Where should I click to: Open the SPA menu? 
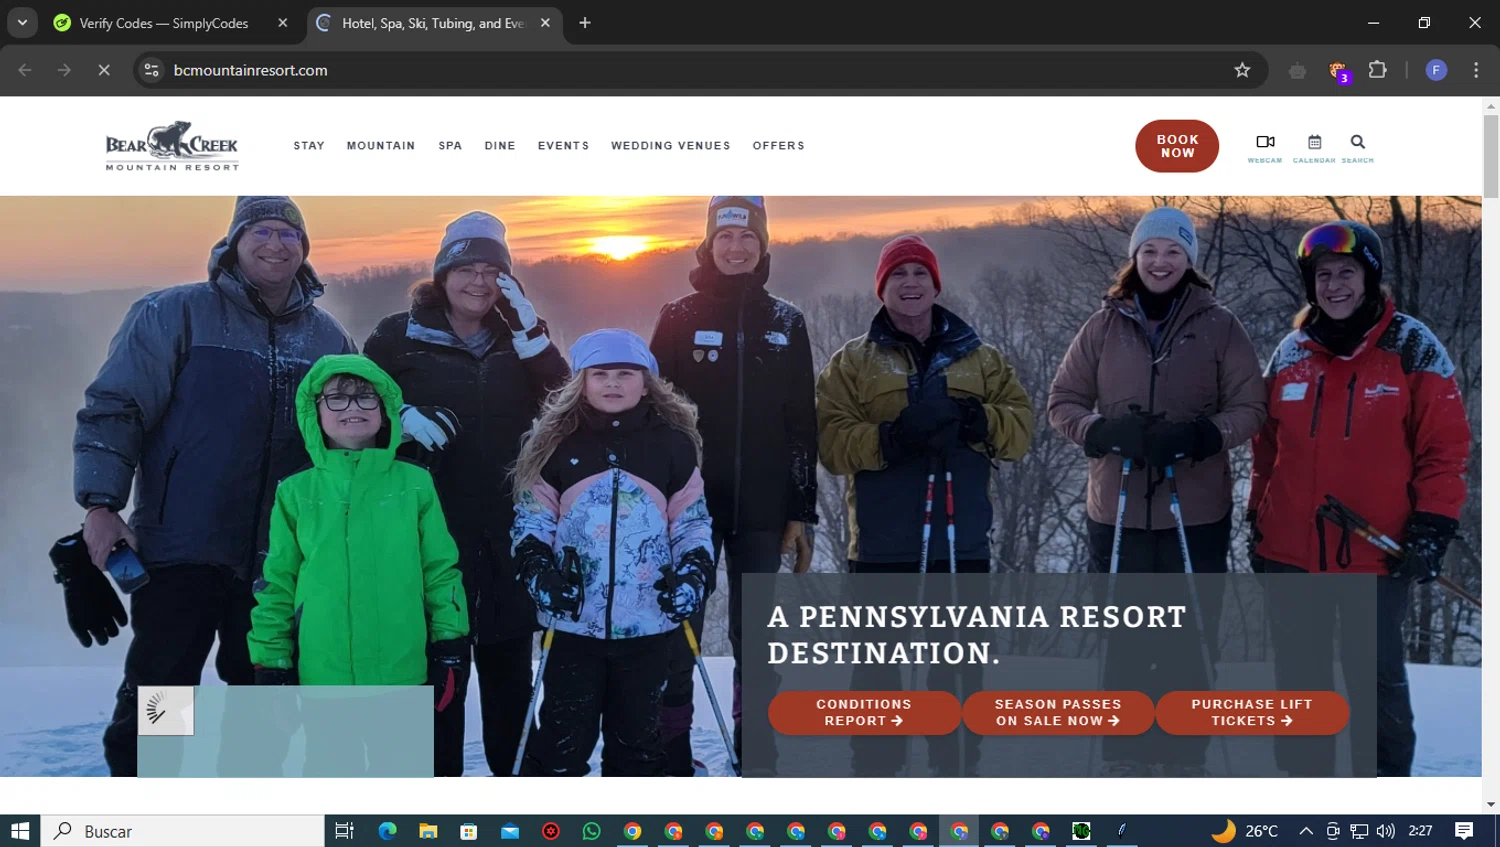tap(450, 146)
